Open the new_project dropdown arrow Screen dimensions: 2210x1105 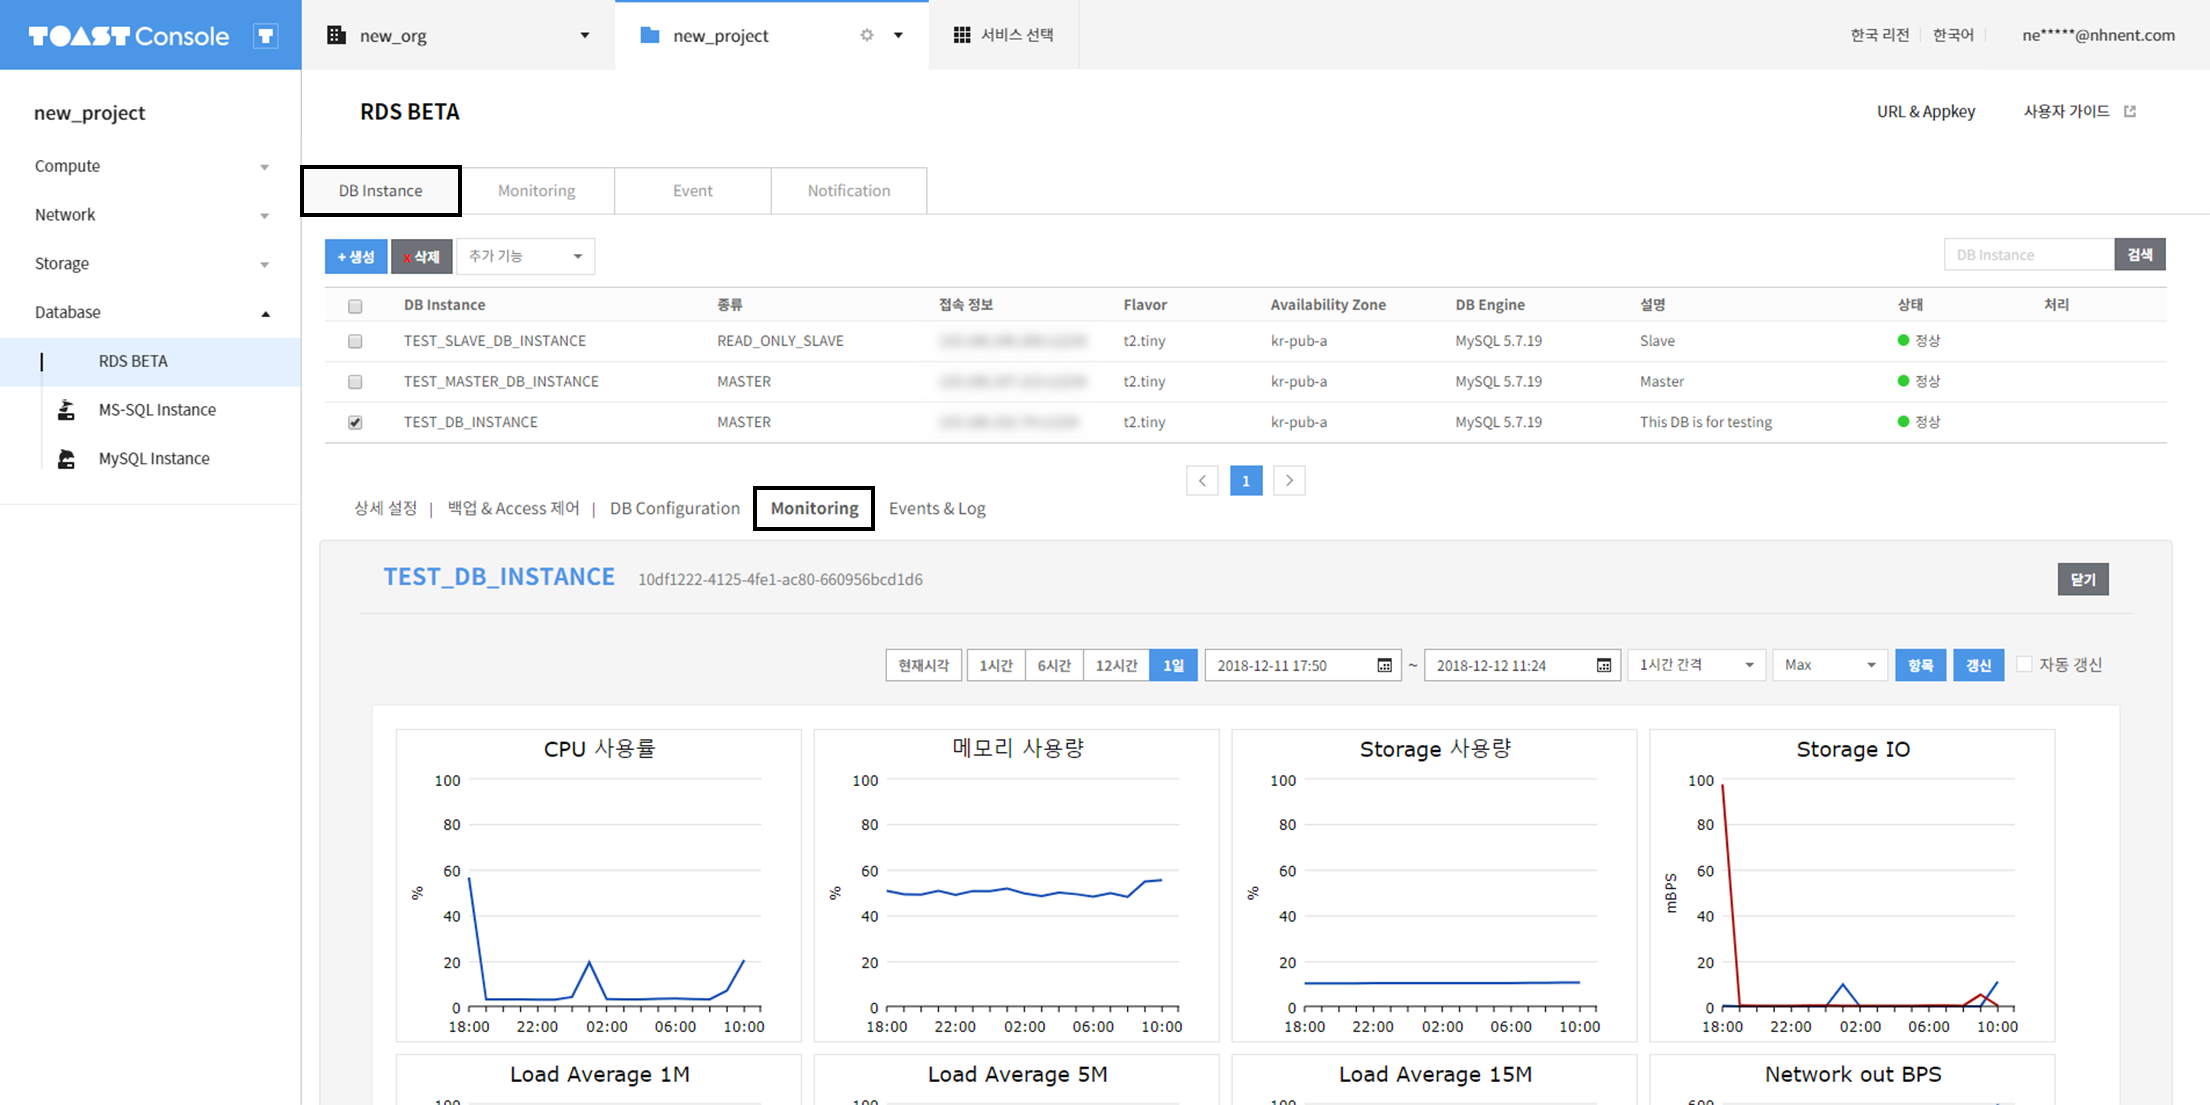[x=898, y=35]
